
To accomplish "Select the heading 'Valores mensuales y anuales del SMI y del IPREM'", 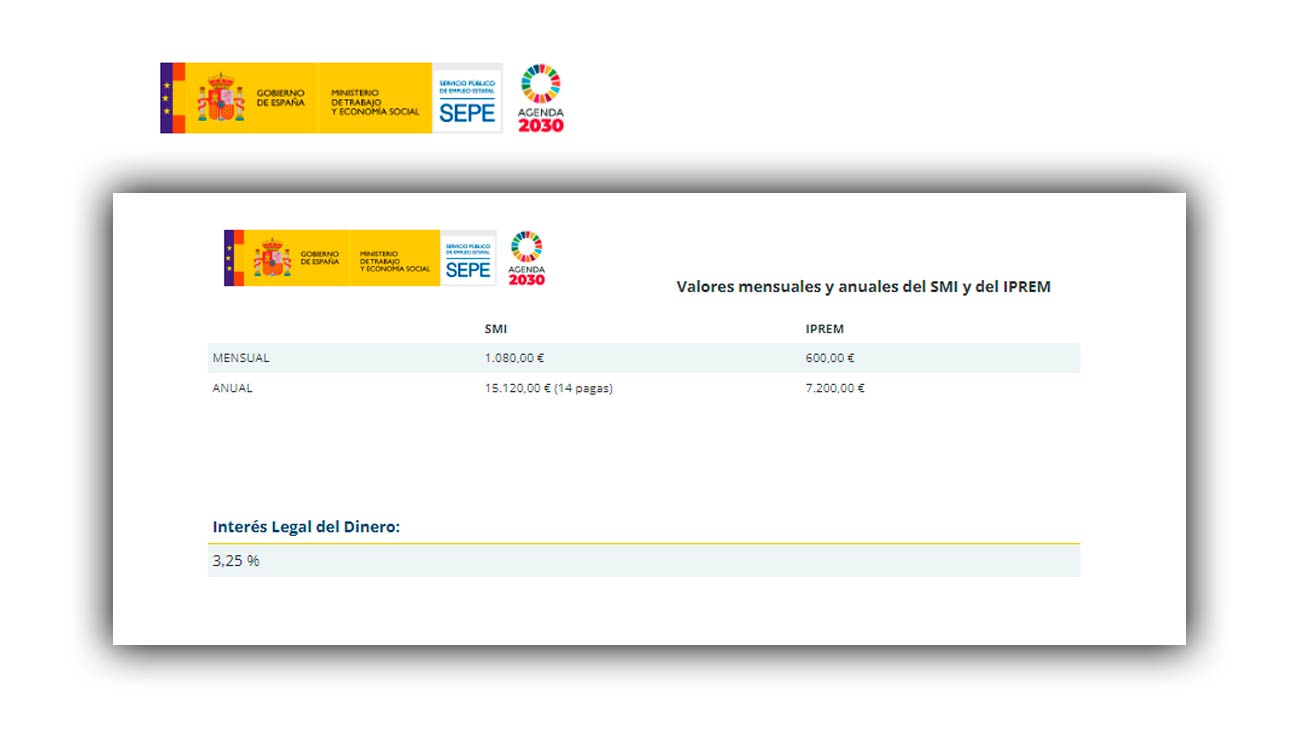I will (863, 287).
